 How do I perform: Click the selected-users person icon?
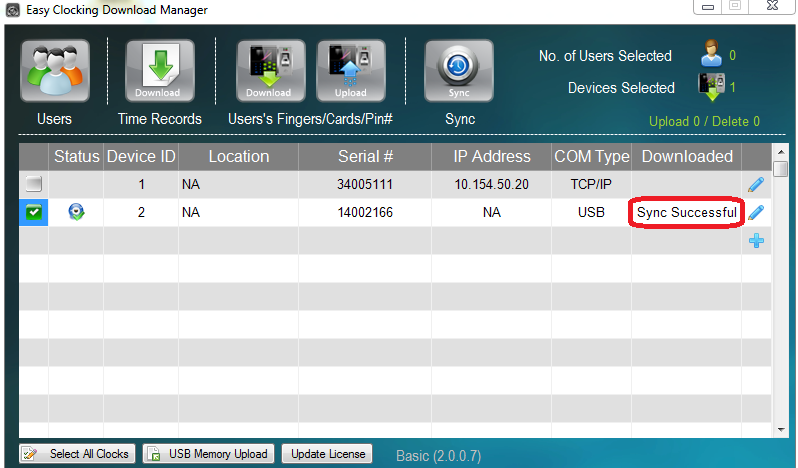coord(711,53)
